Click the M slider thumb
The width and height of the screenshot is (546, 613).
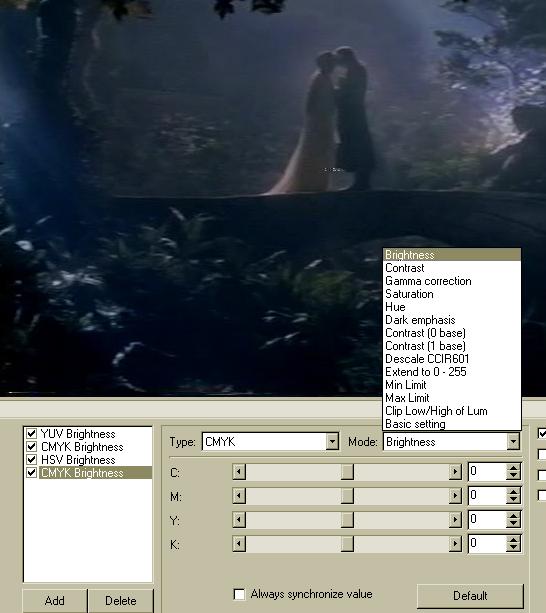(347, 496)
